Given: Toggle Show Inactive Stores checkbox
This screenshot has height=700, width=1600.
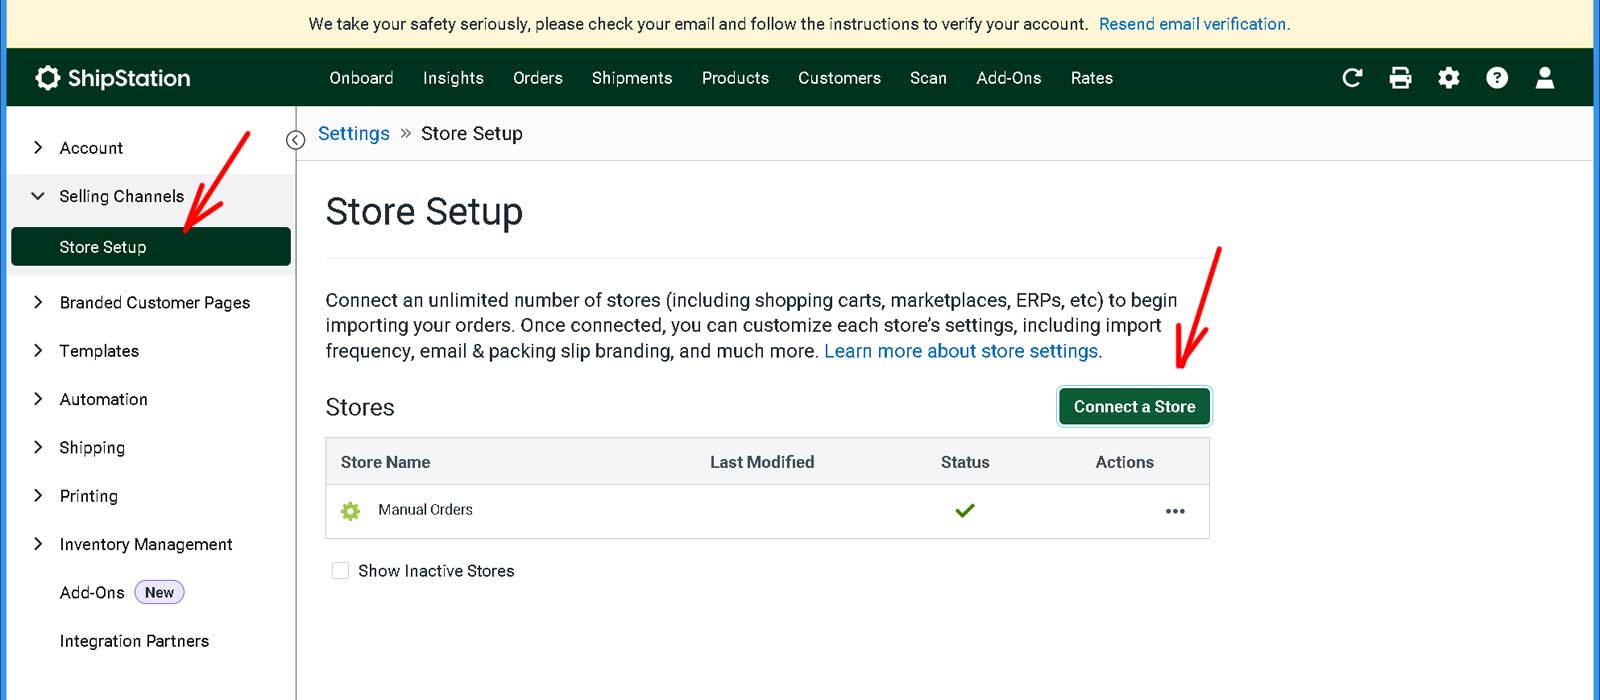Looking at the screenshot, I should pyautogui.click(x=340, y=571).
